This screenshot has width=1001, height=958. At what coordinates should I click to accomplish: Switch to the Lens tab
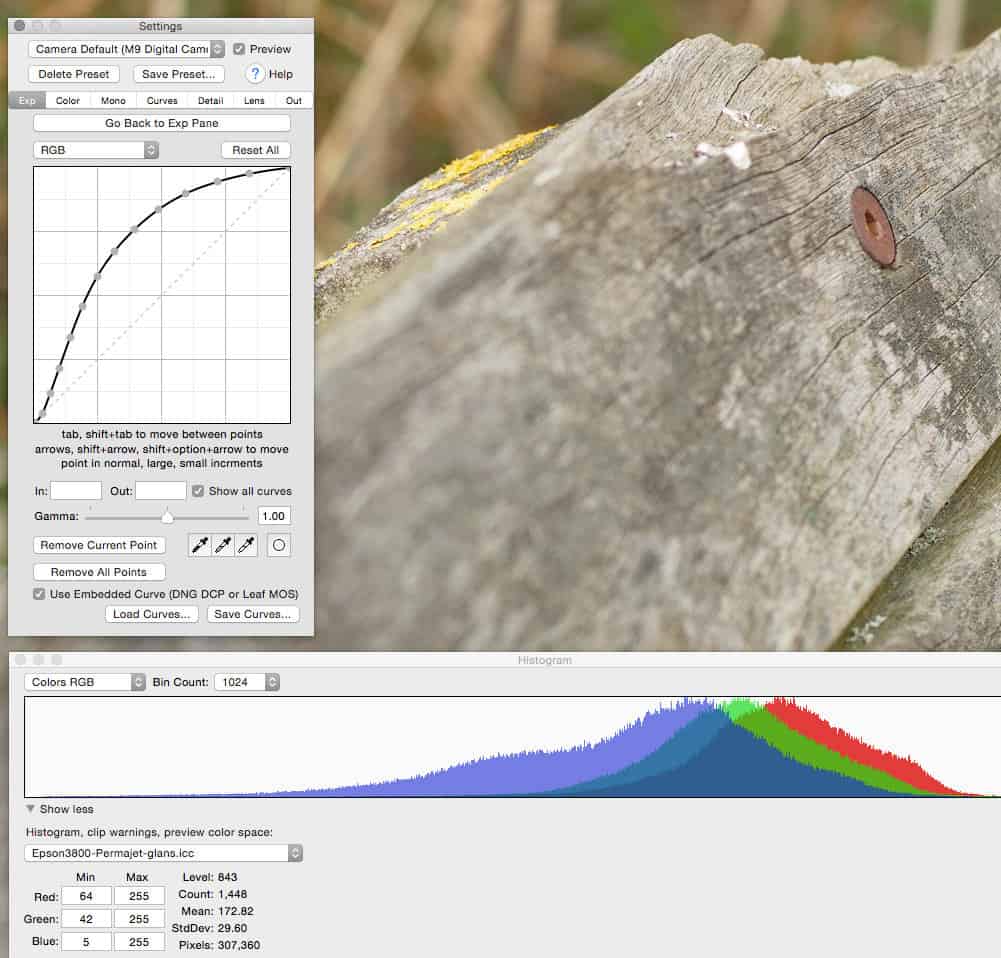pyautogui.click(x=253, y=100)
